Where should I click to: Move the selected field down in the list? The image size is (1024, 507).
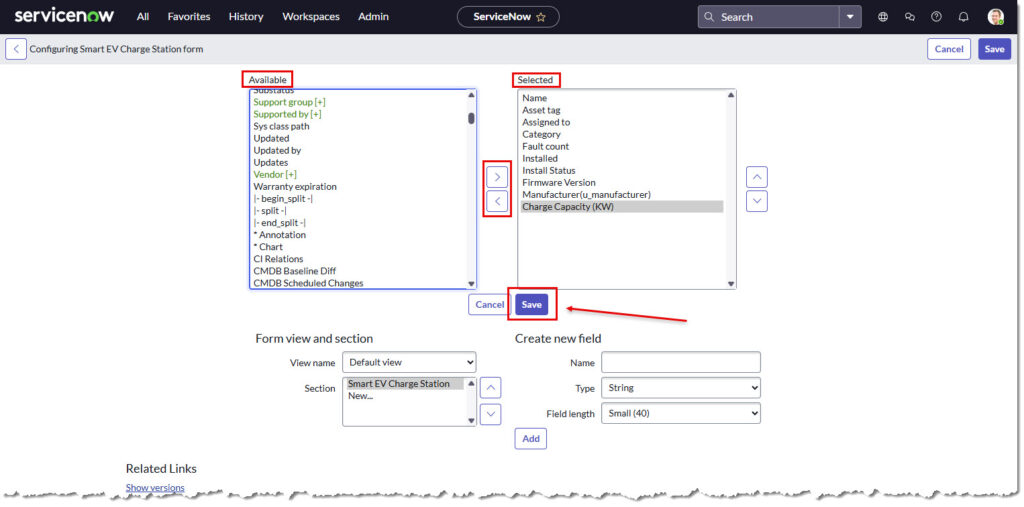click(x=757, y=201)
